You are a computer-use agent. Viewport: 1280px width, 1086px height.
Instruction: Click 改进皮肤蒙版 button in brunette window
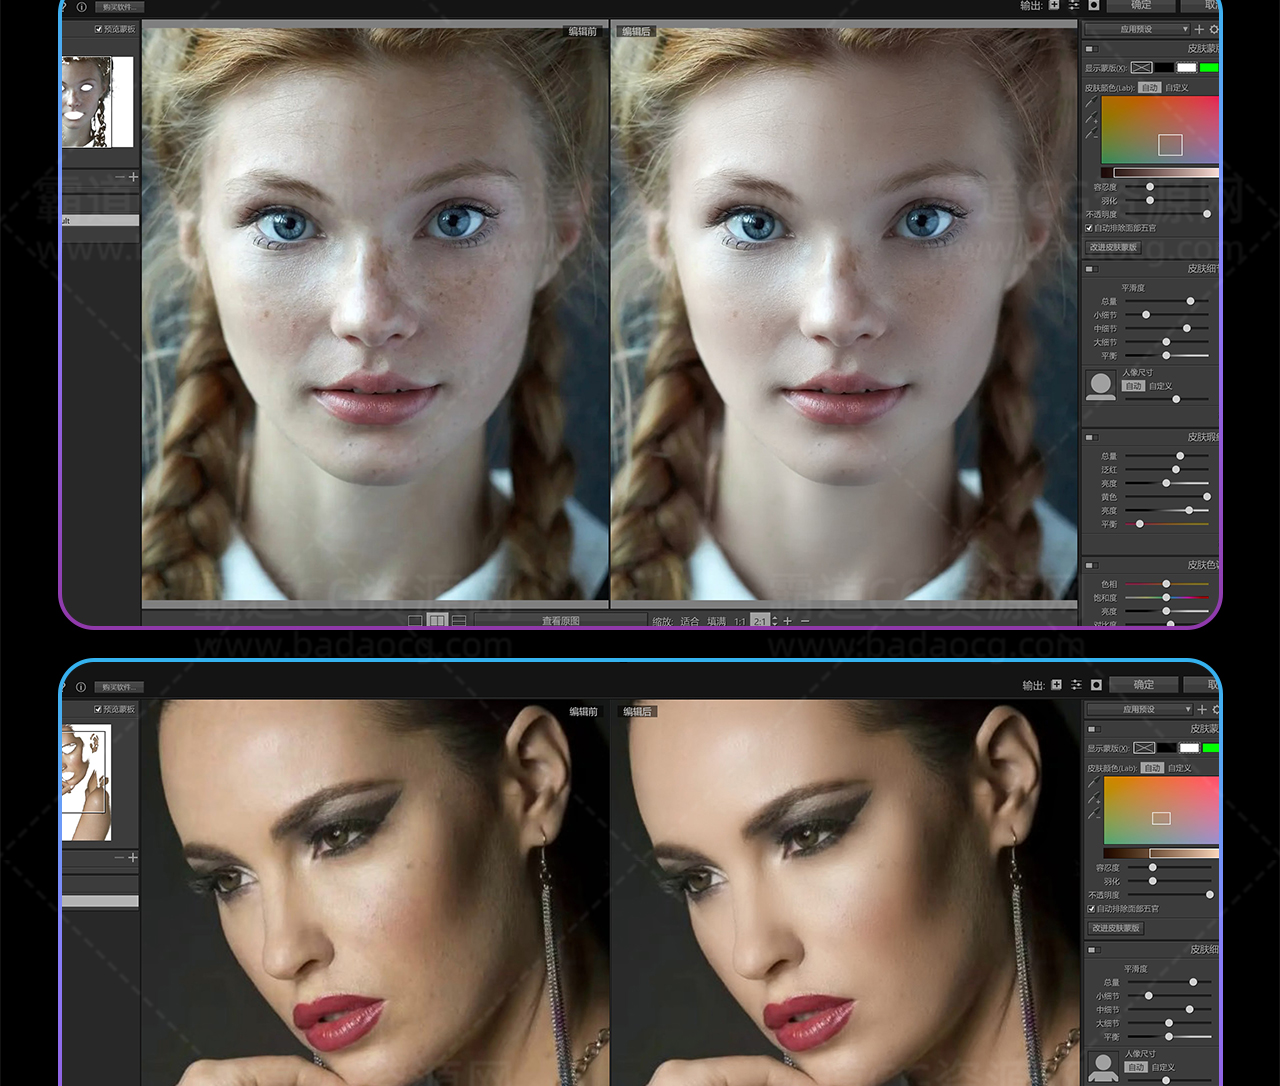[x=1115, y=928]
